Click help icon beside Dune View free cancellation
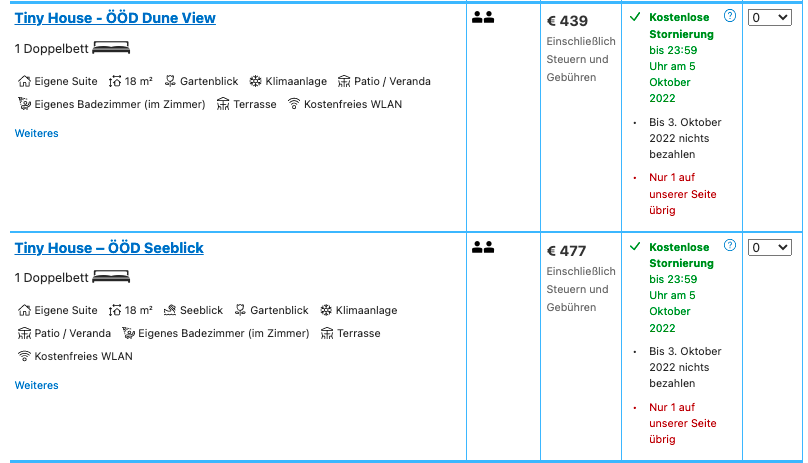The height and width of the screenshot is (463, 808). (730, 16)
